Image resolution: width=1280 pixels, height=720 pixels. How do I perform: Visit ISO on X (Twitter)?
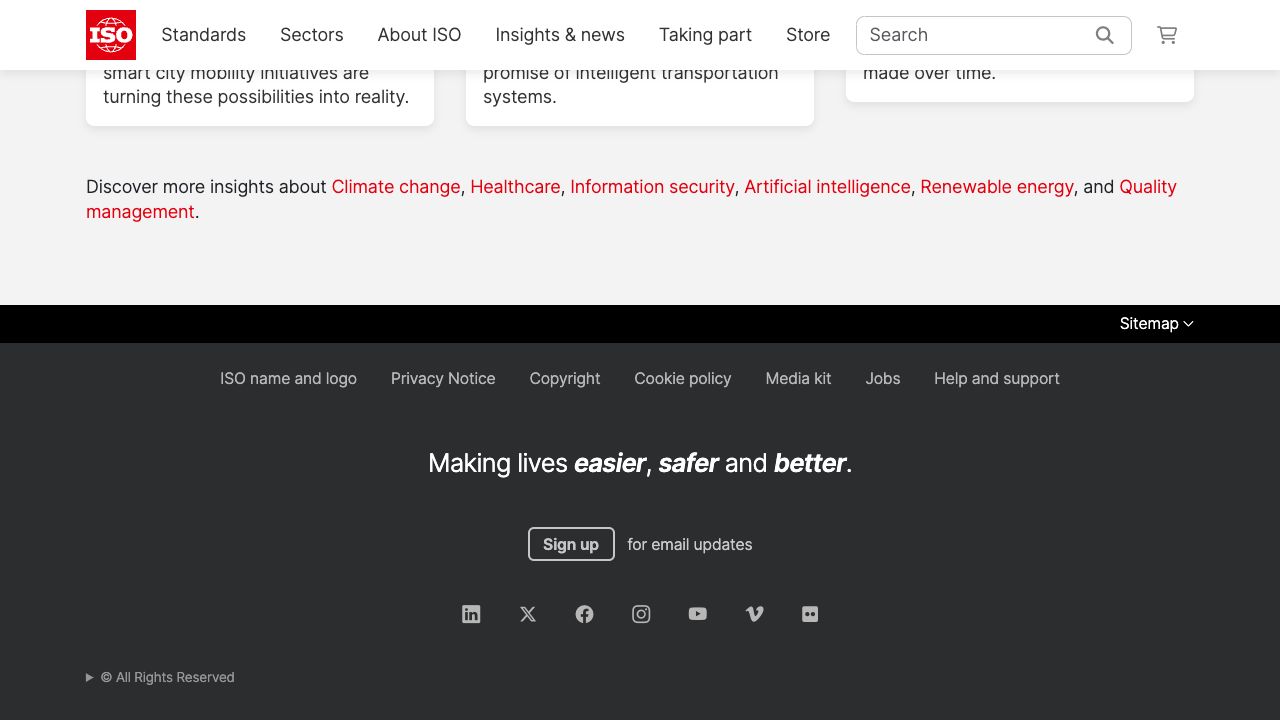click(528, 614)
